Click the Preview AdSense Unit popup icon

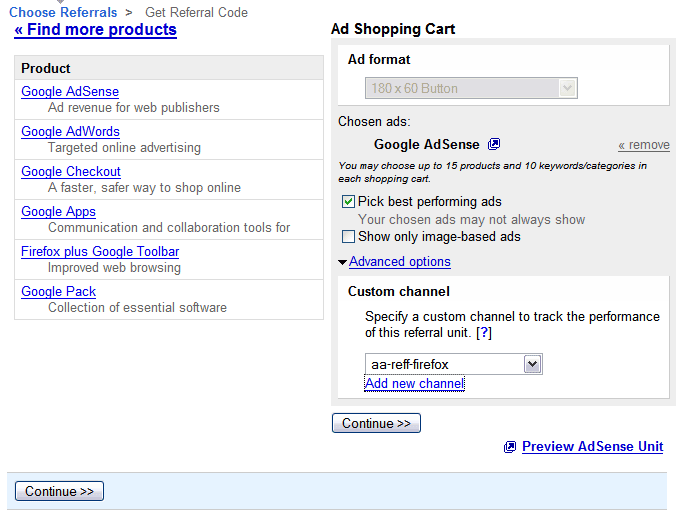click(x=510, y=447)
